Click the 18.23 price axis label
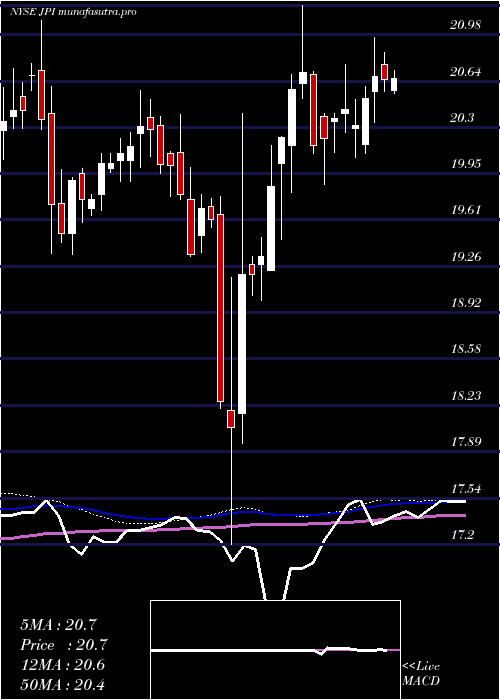 [x=465, y=395]
